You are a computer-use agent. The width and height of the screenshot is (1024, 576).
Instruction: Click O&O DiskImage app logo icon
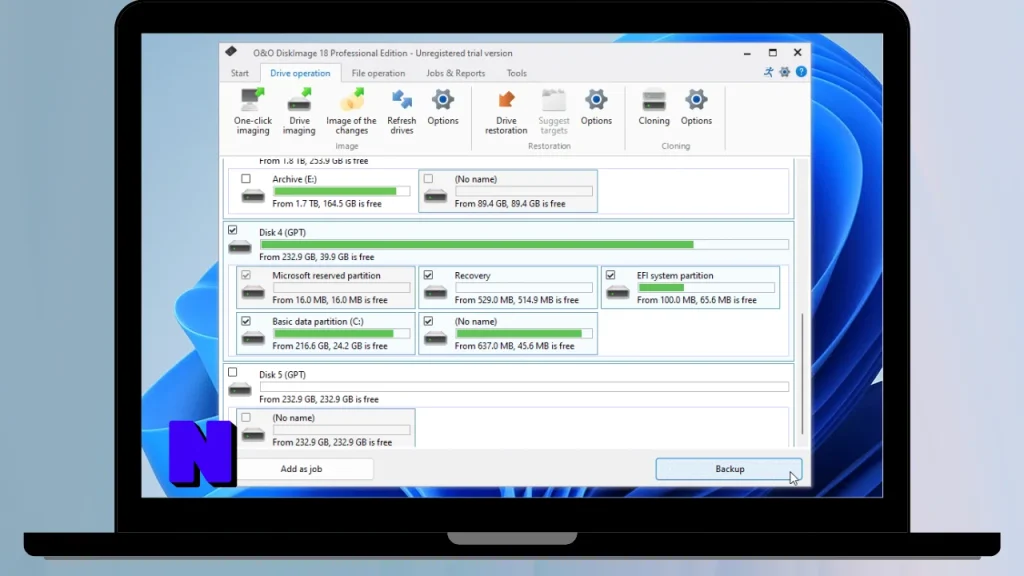point(231,52)
